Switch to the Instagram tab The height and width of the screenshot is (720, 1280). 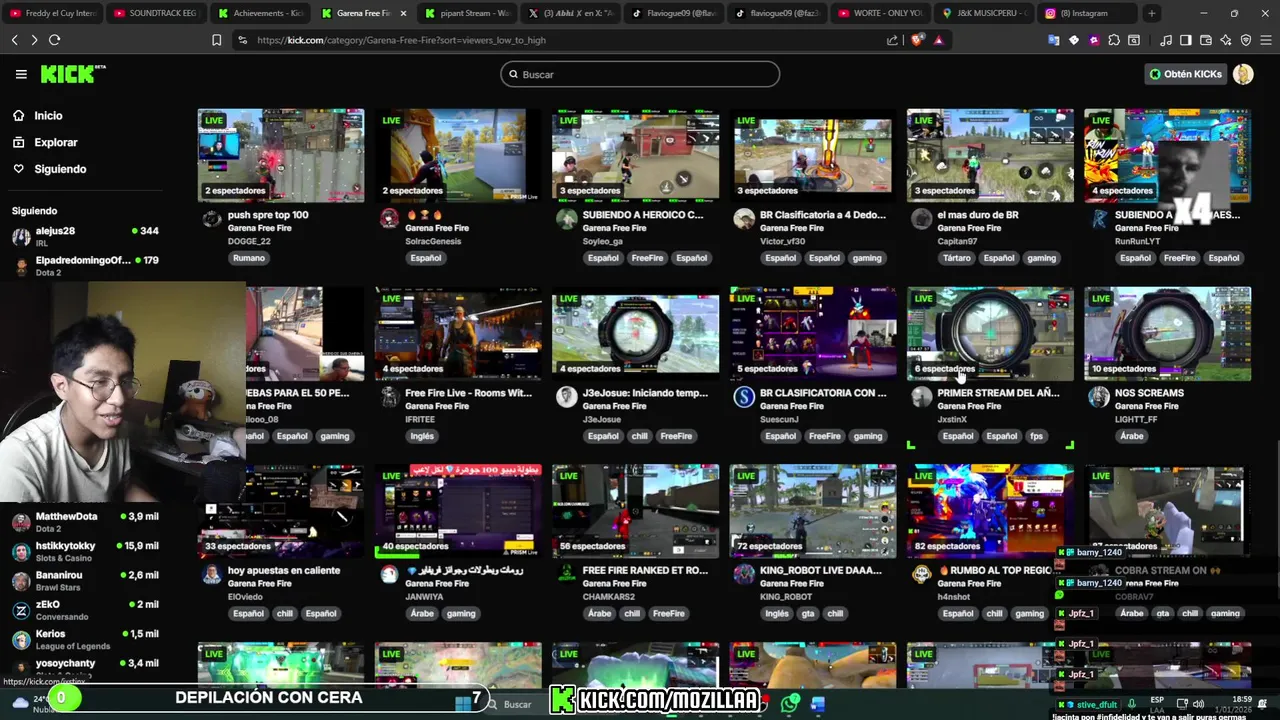pos(1089,13)
